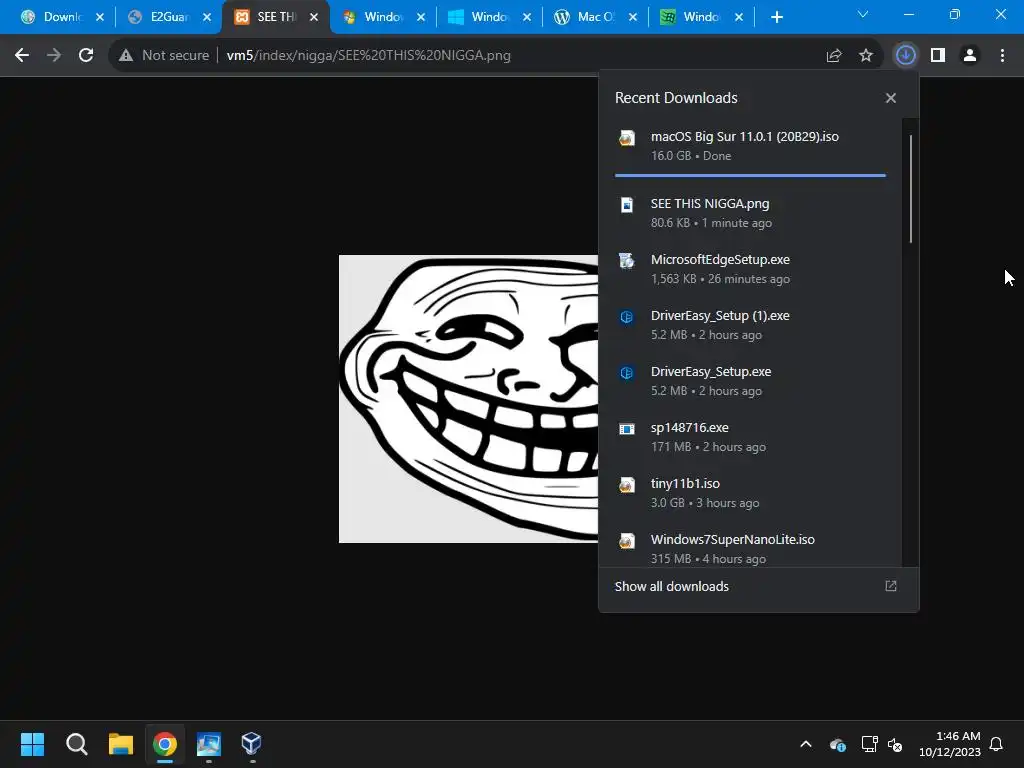This screenshot has height=768, width=1024.
Task: Close the Downlc tab
Action: coord(100,18)
